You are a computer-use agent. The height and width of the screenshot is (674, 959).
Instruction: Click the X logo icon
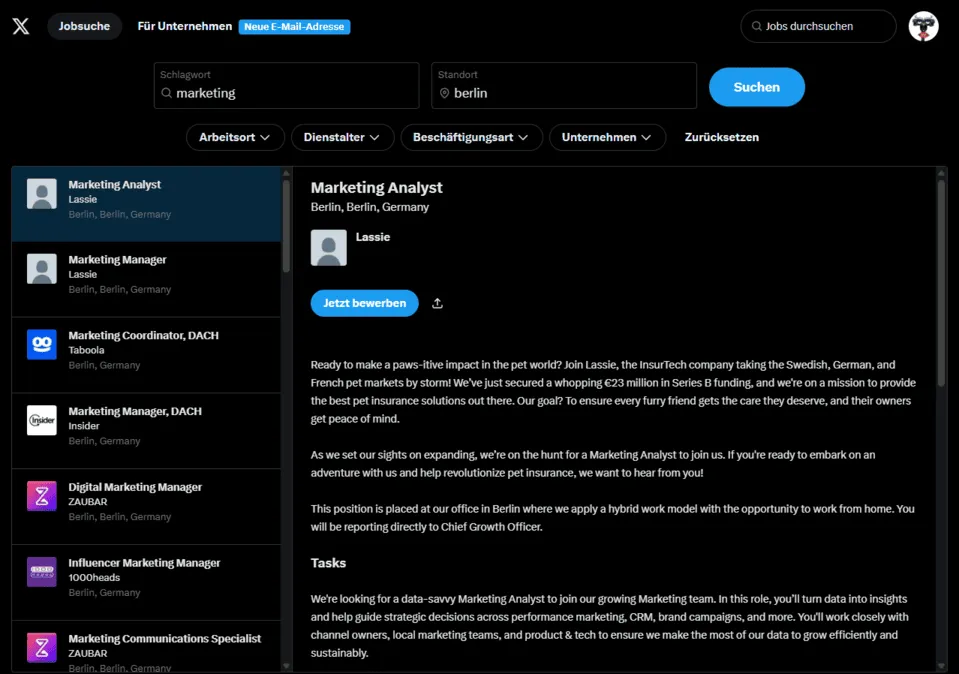point(21,26)
